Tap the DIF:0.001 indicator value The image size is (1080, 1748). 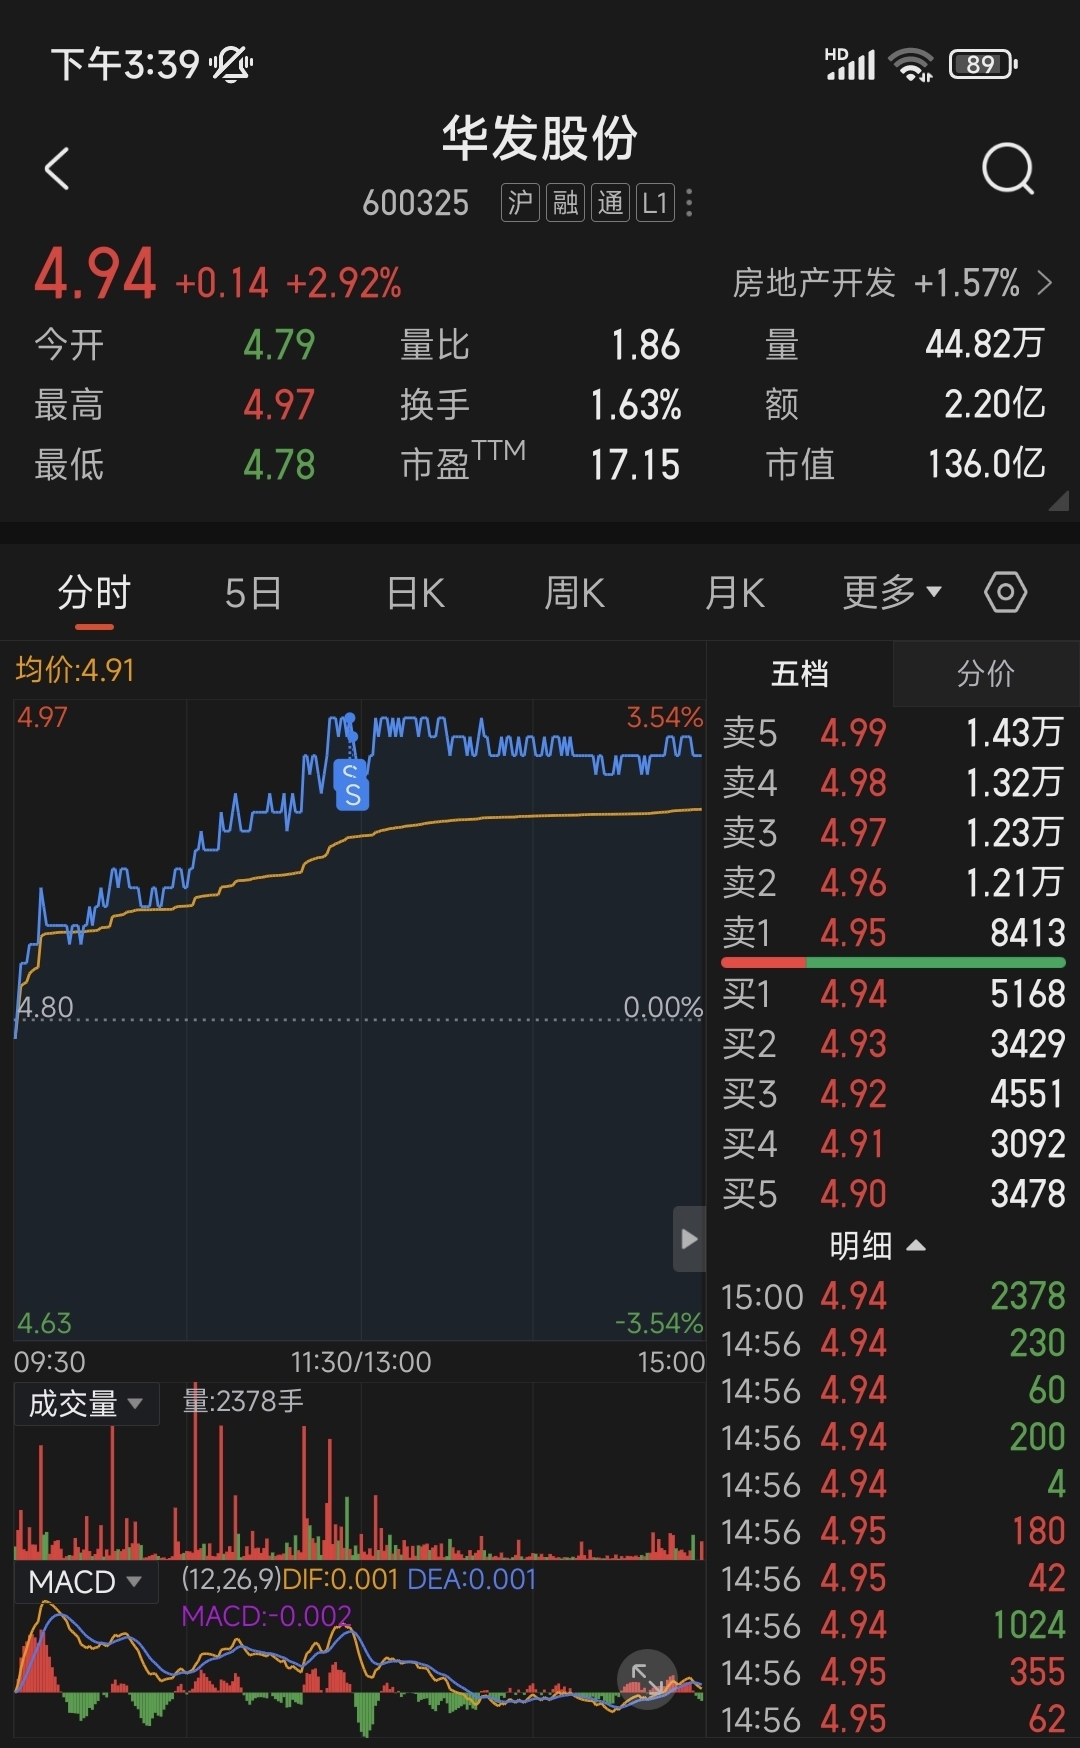pyautogui.click(x=340, y=1580)
